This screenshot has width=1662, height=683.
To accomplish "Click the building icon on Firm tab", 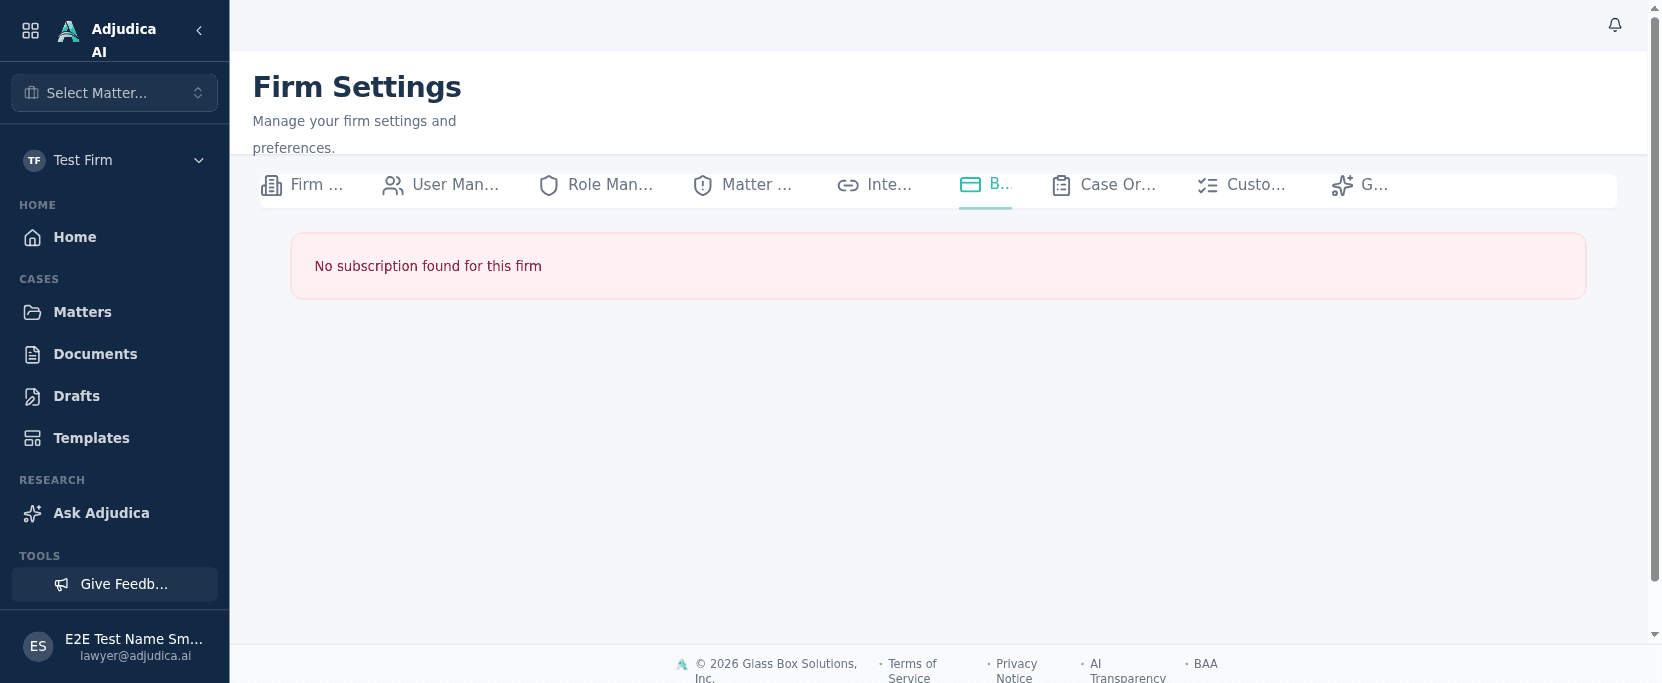I will 271,185.
